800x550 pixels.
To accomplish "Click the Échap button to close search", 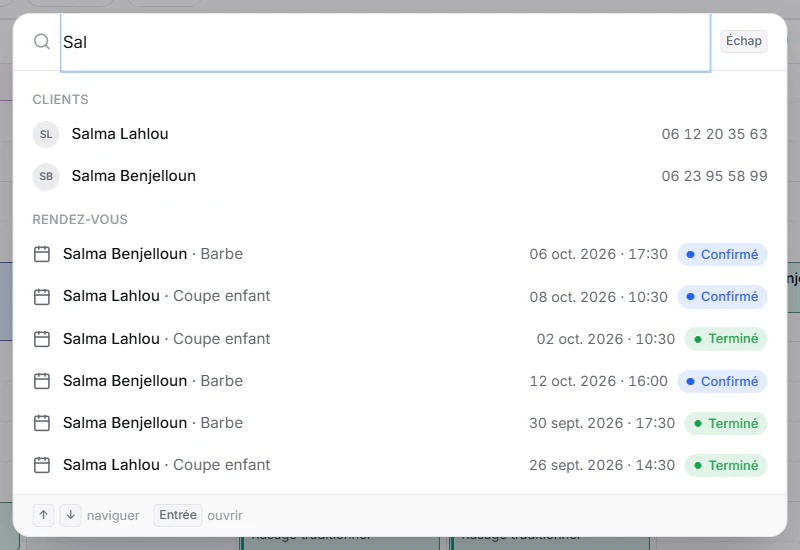I will (743, 41).
